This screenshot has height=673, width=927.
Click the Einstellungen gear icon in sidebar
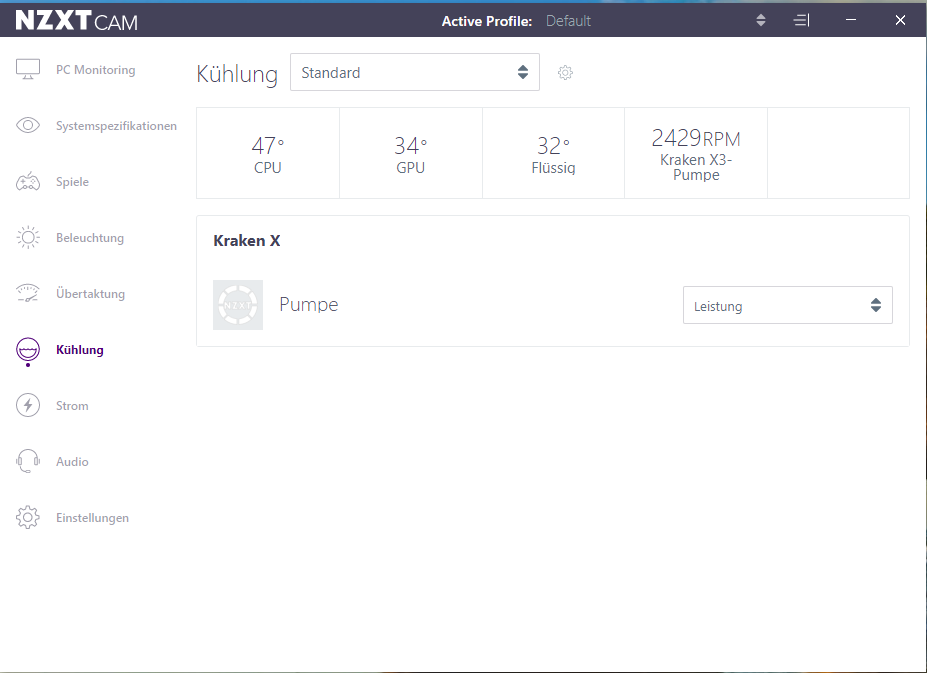28,517
